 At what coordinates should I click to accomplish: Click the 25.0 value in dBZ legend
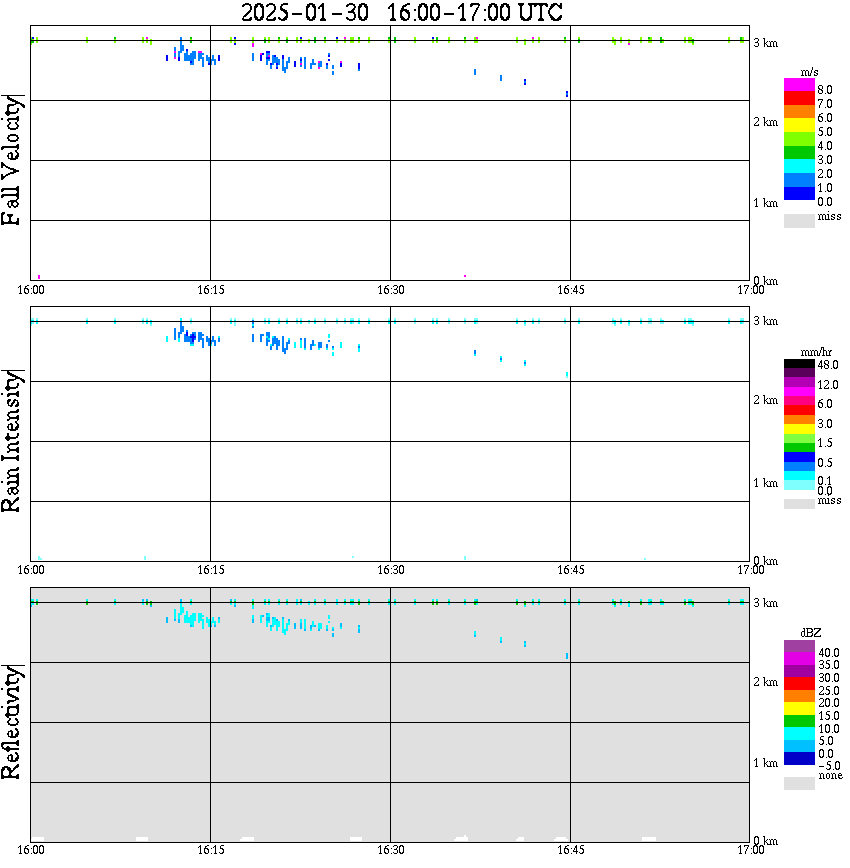coord(829,691)
